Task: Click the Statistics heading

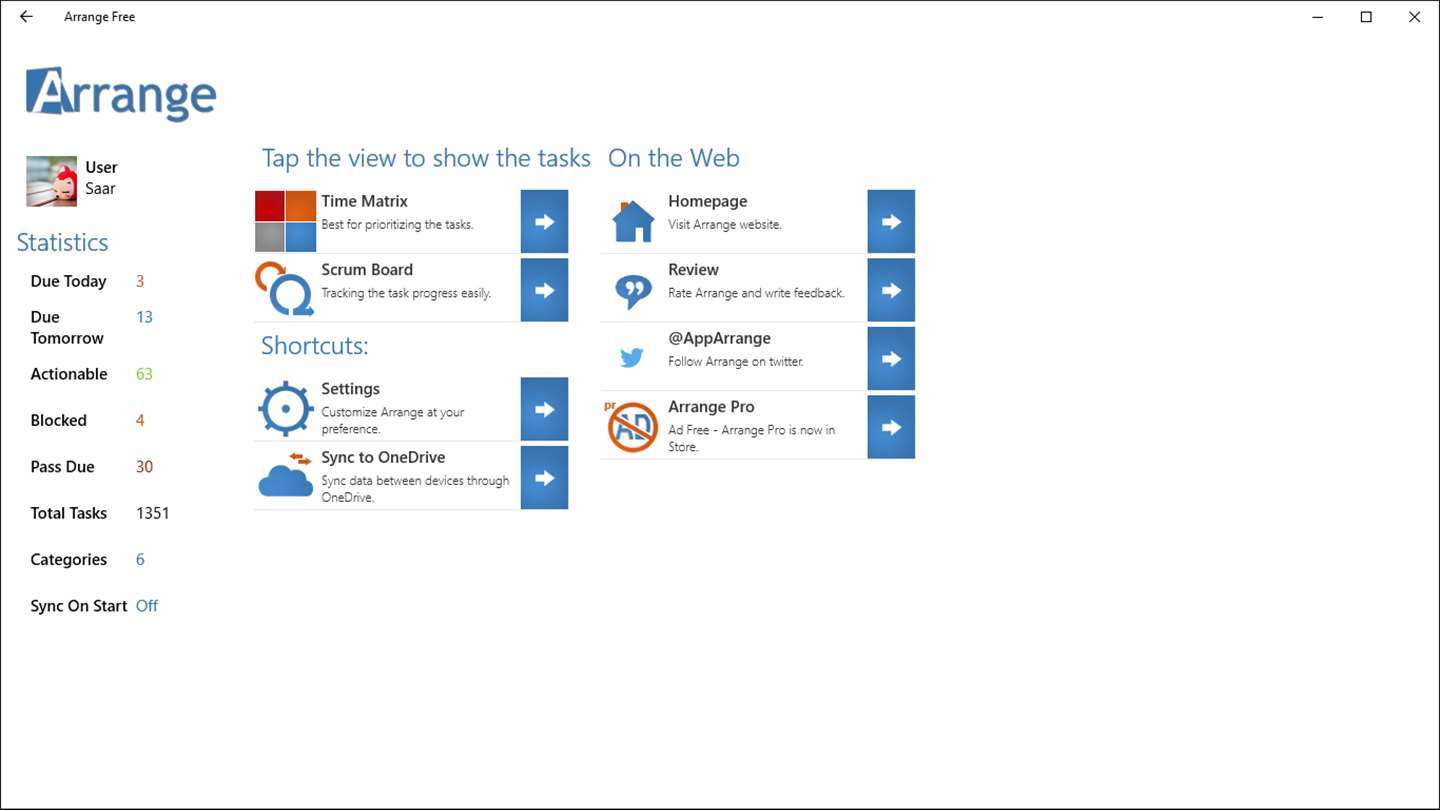Action: [62, 242]
